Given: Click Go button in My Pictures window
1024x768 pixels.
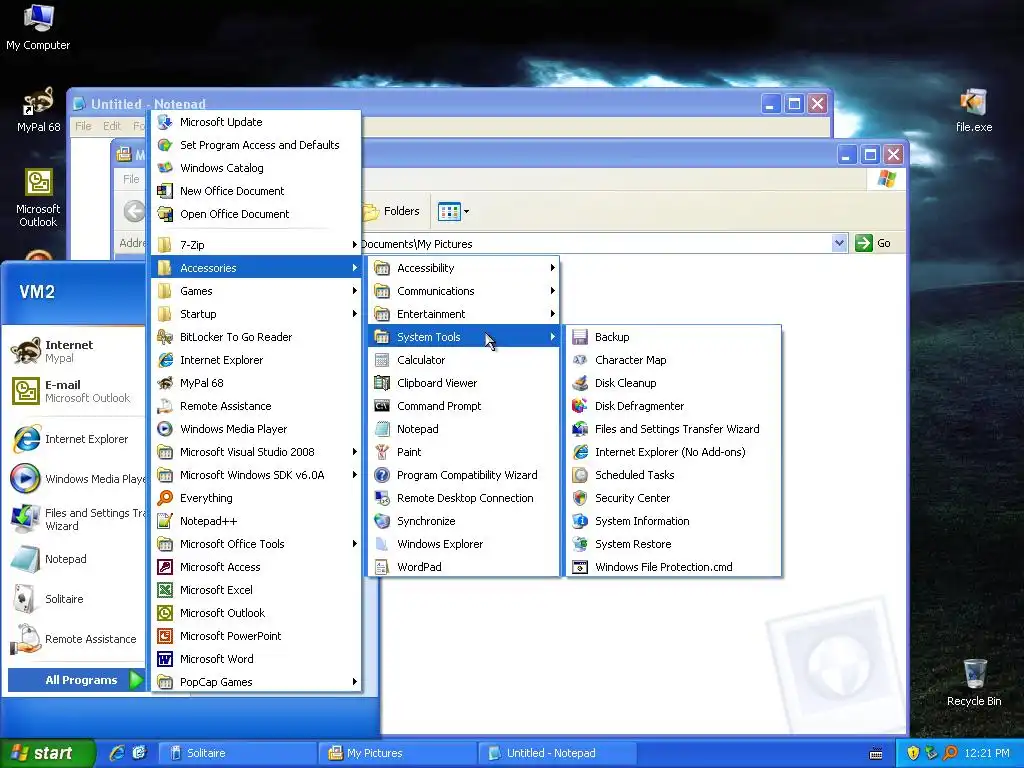Looking at the screenshot, I should tap(872, 243).
